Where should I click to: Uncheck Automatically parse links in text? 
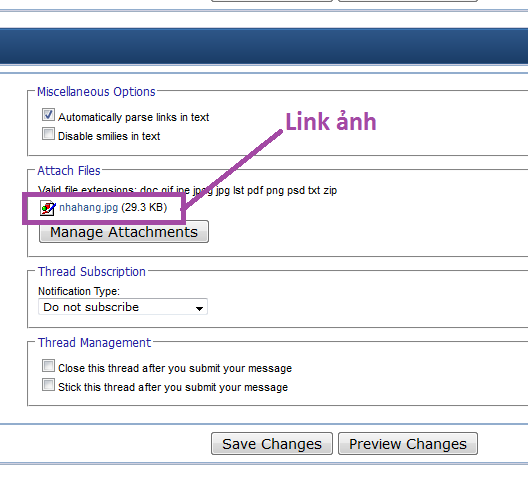48,114
